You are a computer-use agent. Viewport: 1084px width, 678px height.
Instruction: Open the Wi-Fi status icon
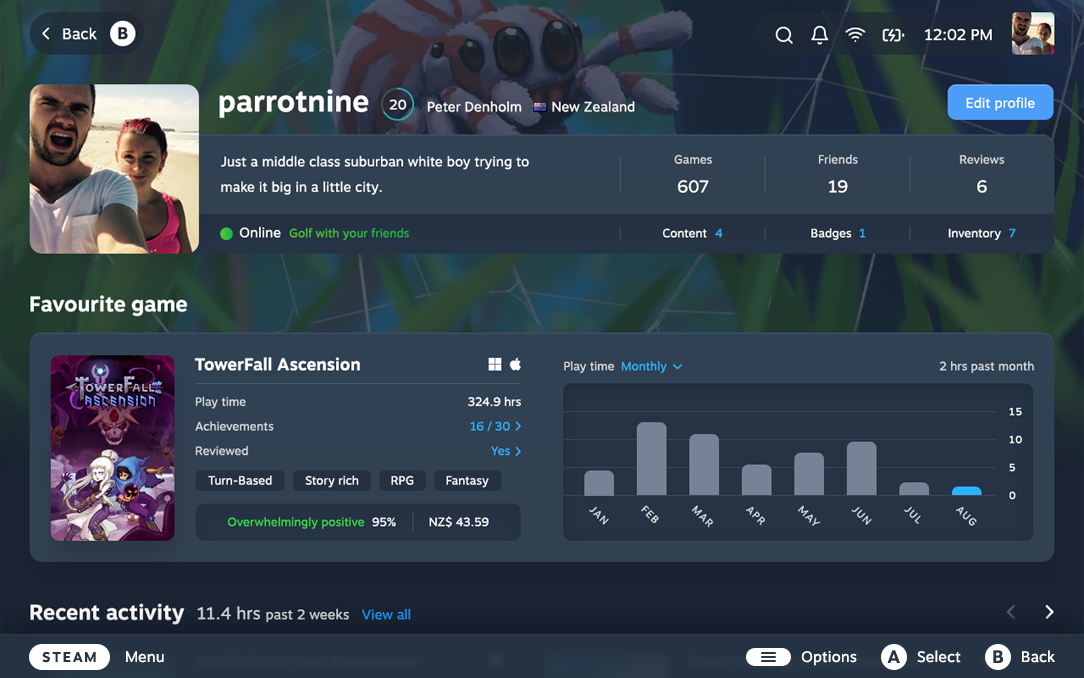point(855,35)
